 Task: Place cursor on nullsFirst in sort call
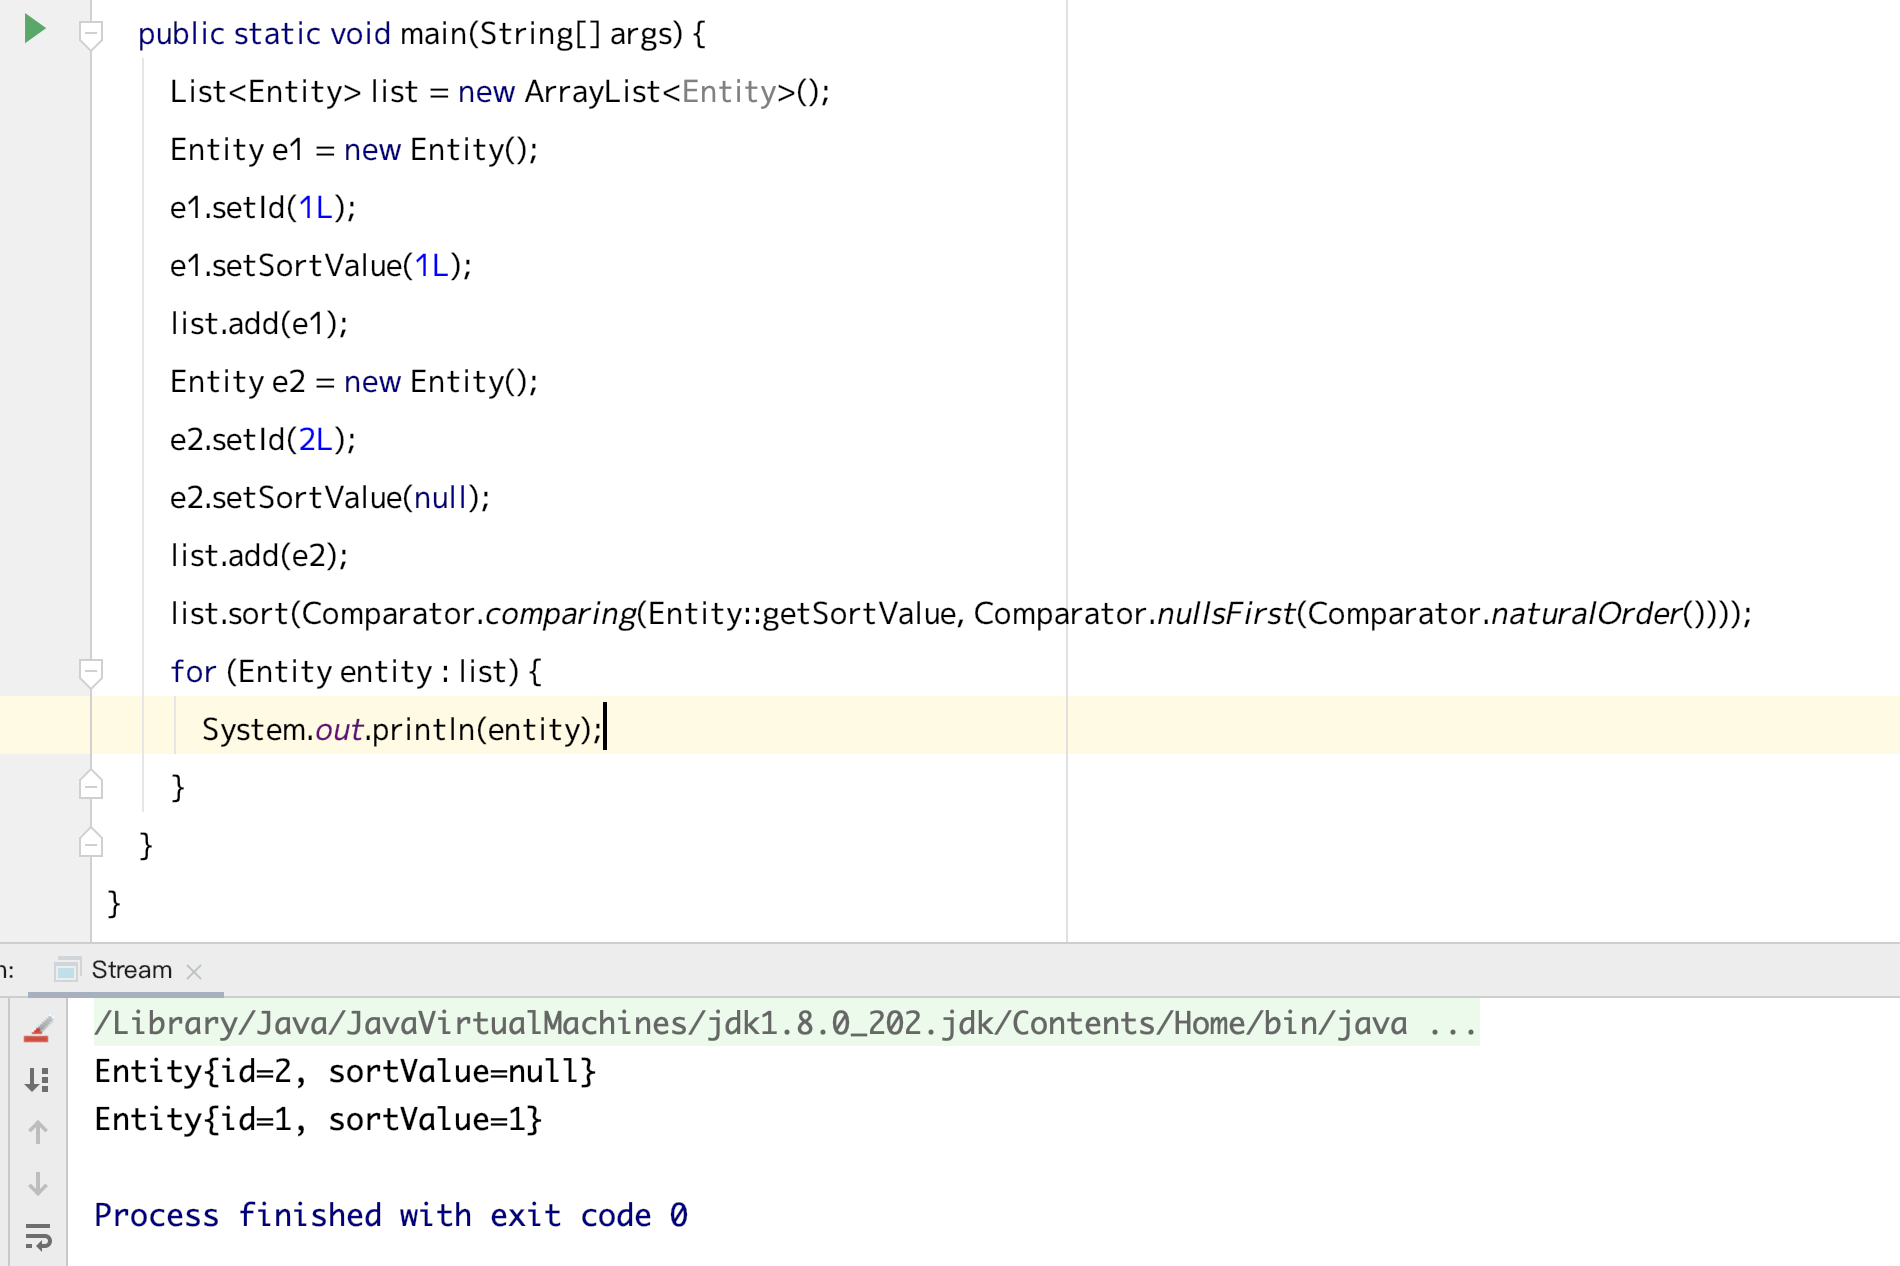(x=1225, y=613)
